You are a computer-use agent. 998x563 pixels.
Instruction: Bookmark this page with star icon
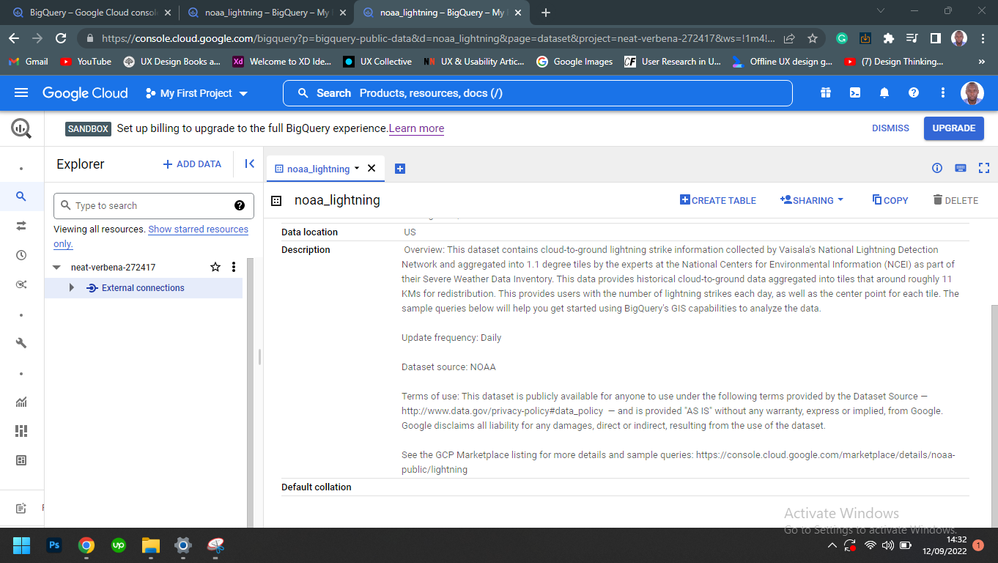tap(812, 38)
